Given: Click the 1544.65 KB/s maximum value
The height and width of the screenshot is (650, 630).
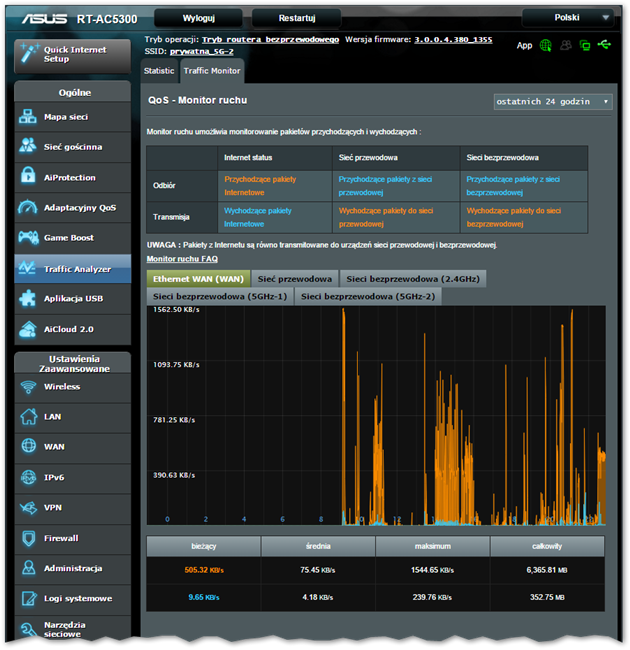Looking at the screenshot, I should click(x=432, y=570).
